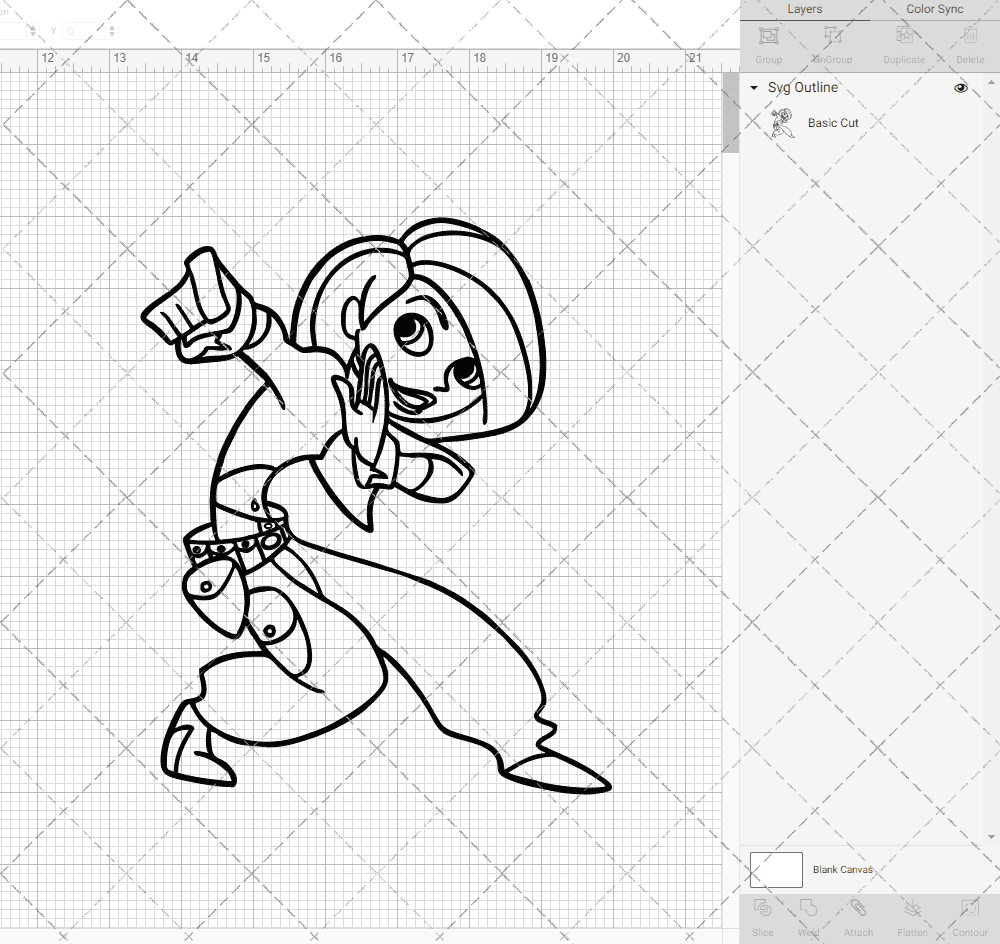This screenshot has height=944, width=1000.
Task: Click the Delete trash icon
Action: (970, 36)
